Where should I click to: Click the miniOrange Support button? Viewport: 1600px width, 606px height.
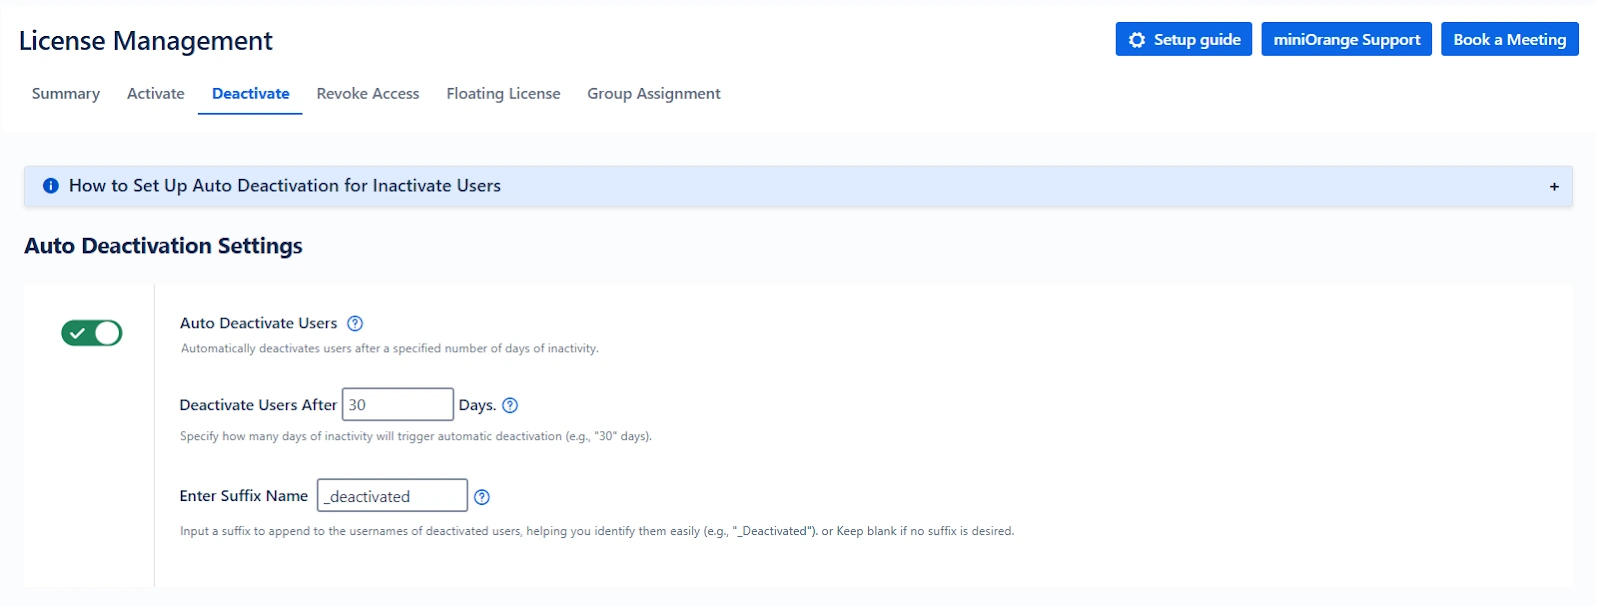click(x=1346, y=40)
